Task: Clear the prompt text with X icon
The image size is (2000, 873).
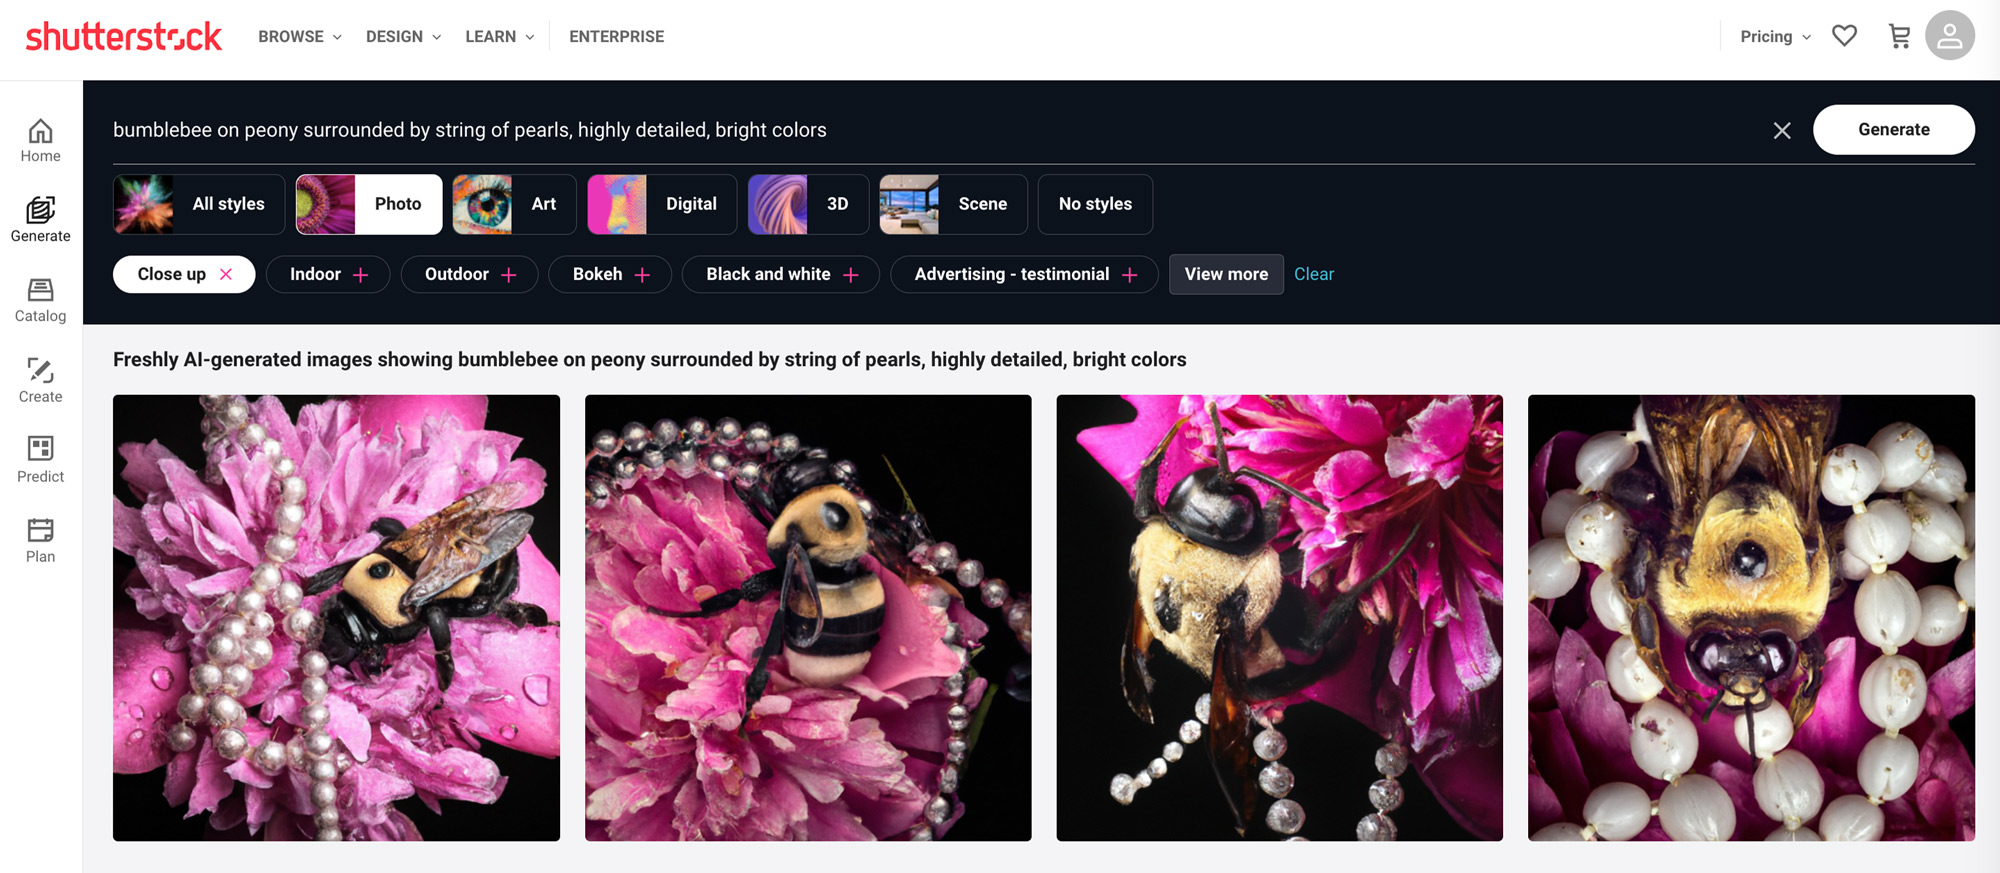Action: (x=1781, y=131)
